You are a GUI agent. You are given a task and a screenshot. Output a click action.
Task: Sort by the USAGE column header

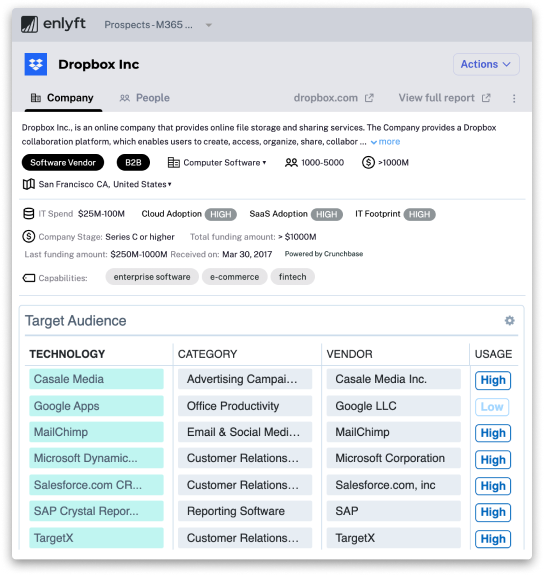tap(493, 354)
